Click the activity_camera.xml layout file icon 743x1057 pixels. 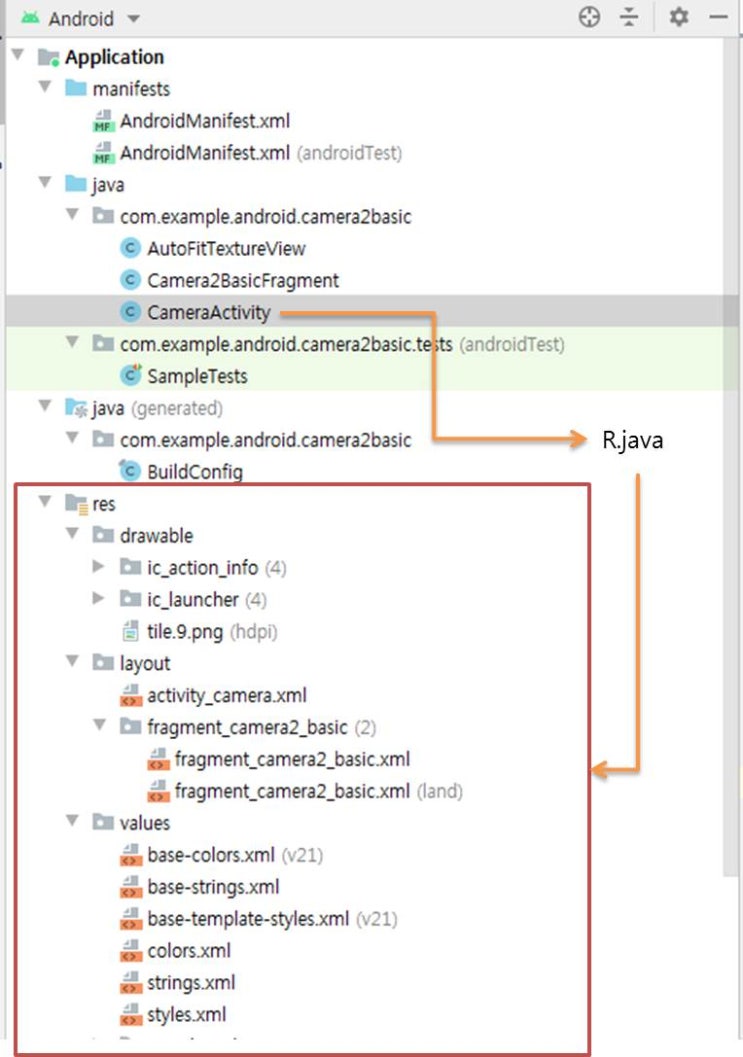[131, 695]
